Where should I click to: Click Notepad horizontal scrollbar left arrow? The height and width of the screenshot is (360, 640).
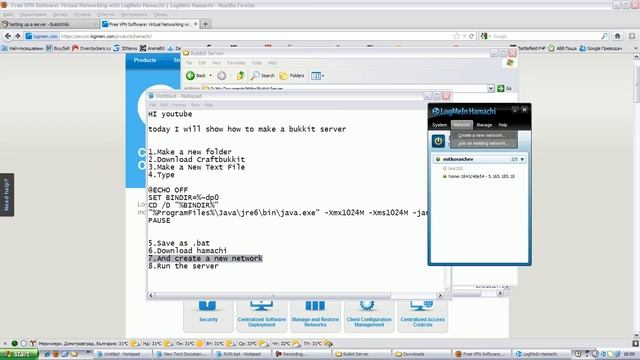[151, 295]
